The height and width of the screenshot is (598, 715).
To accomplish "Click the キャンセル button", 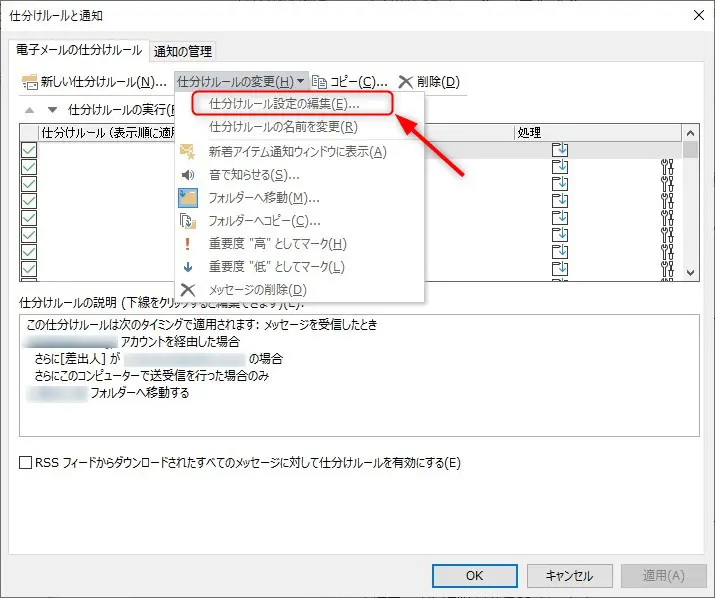I will coord(570,576).
